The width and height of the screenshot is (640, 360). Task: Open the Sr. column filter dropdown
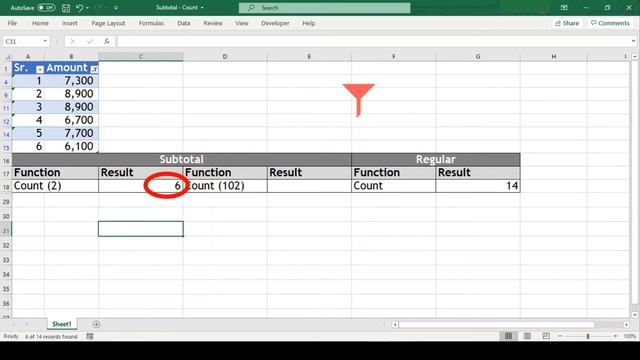(x=40, y=69)
